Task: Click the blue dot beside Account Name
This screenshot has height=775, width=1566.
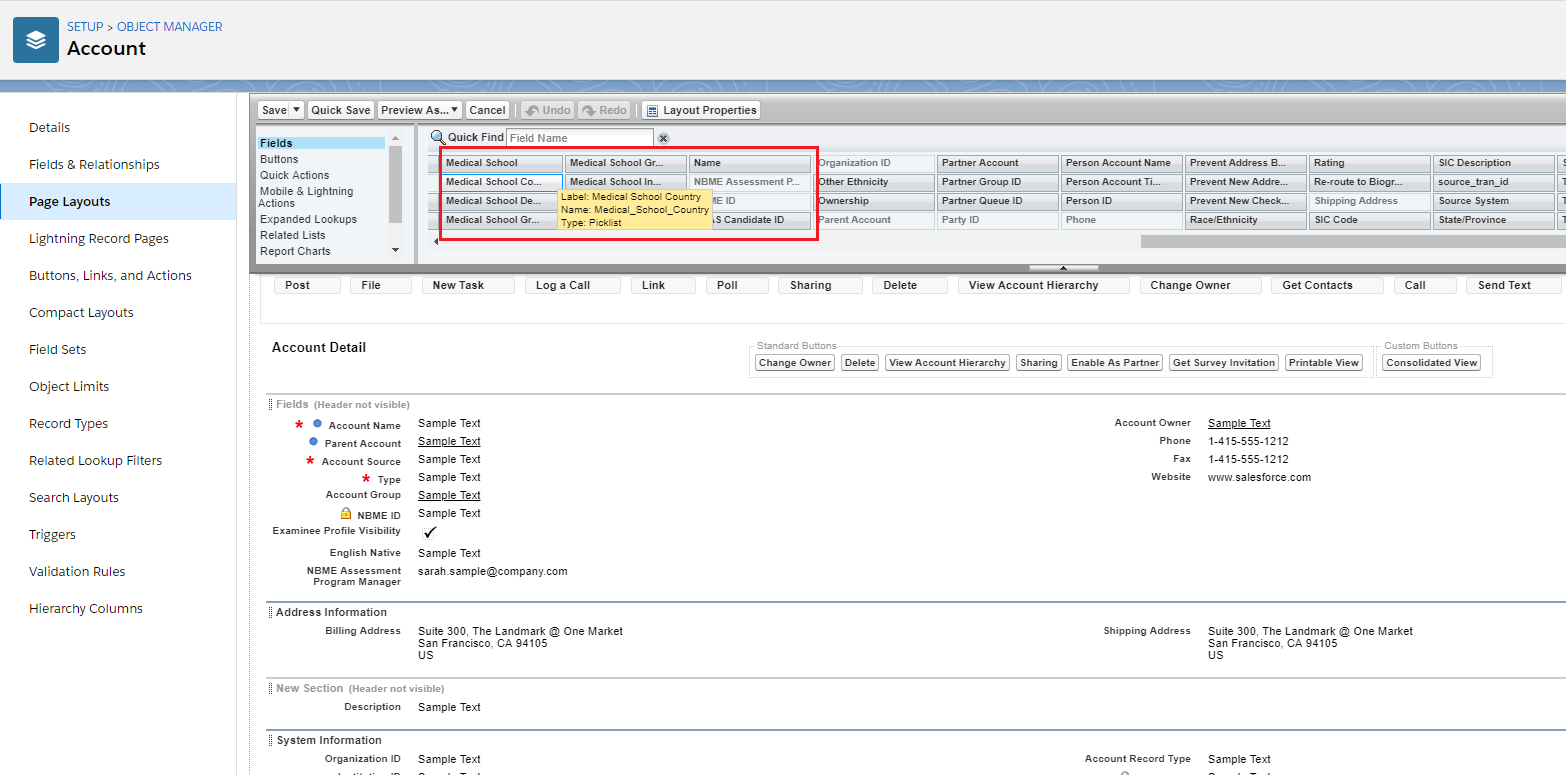Action: (x=317, y=424)
